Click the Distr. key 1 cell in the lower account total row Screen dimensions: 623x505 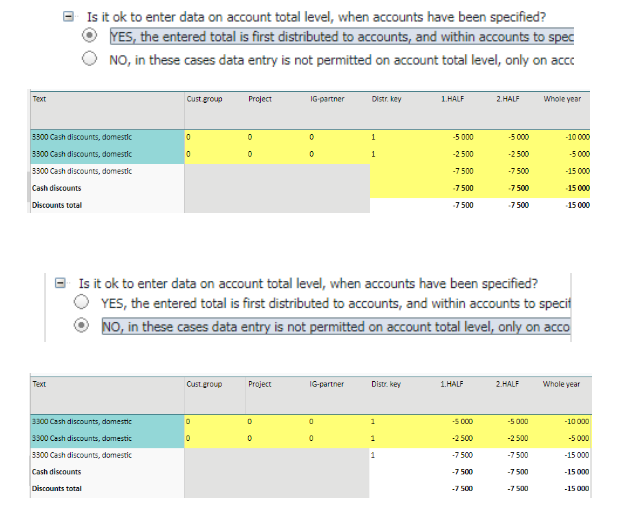click(399, 455)
